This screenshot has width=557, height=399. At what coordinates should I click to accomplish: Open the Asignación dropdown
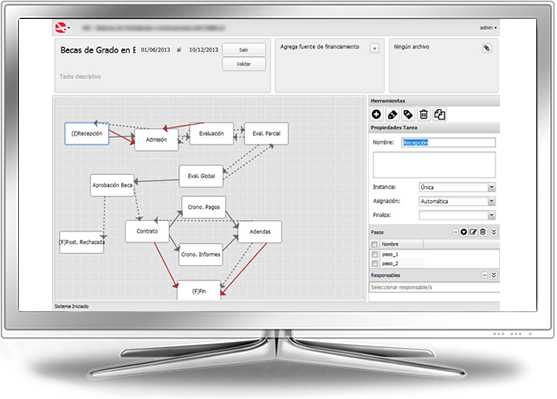[492, 201]
